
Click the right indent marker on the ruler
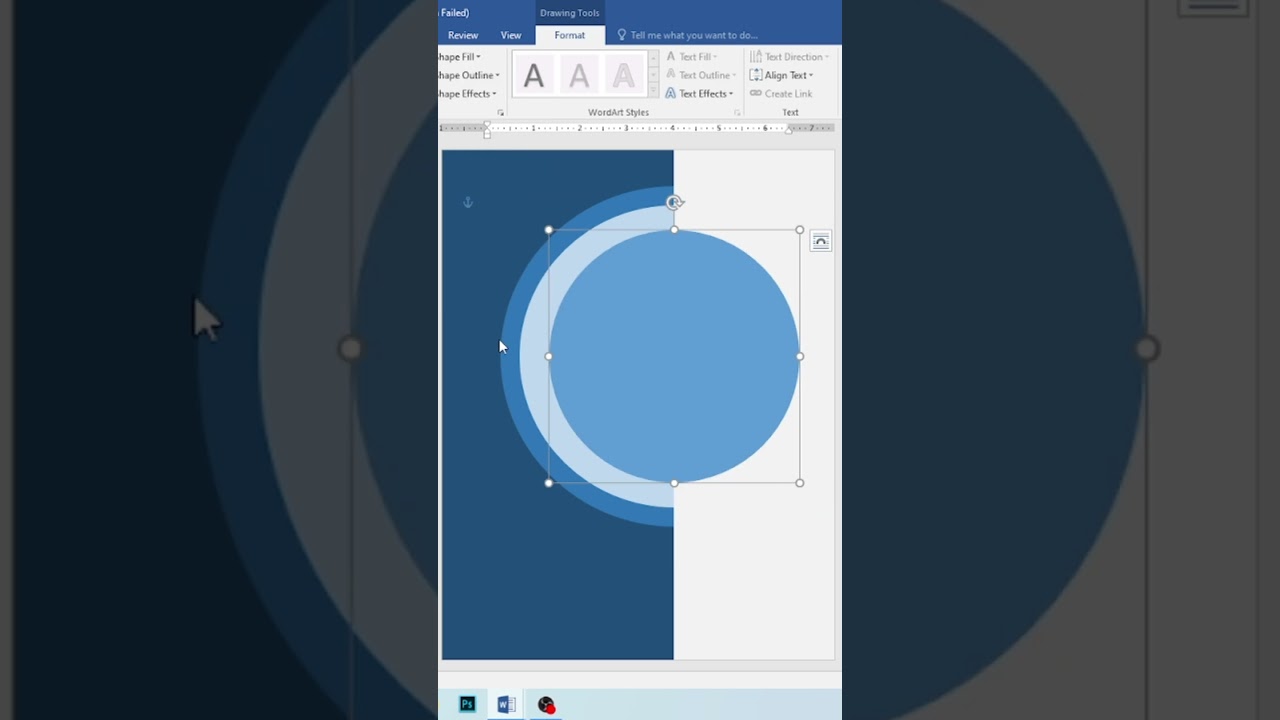pos(789,130)
